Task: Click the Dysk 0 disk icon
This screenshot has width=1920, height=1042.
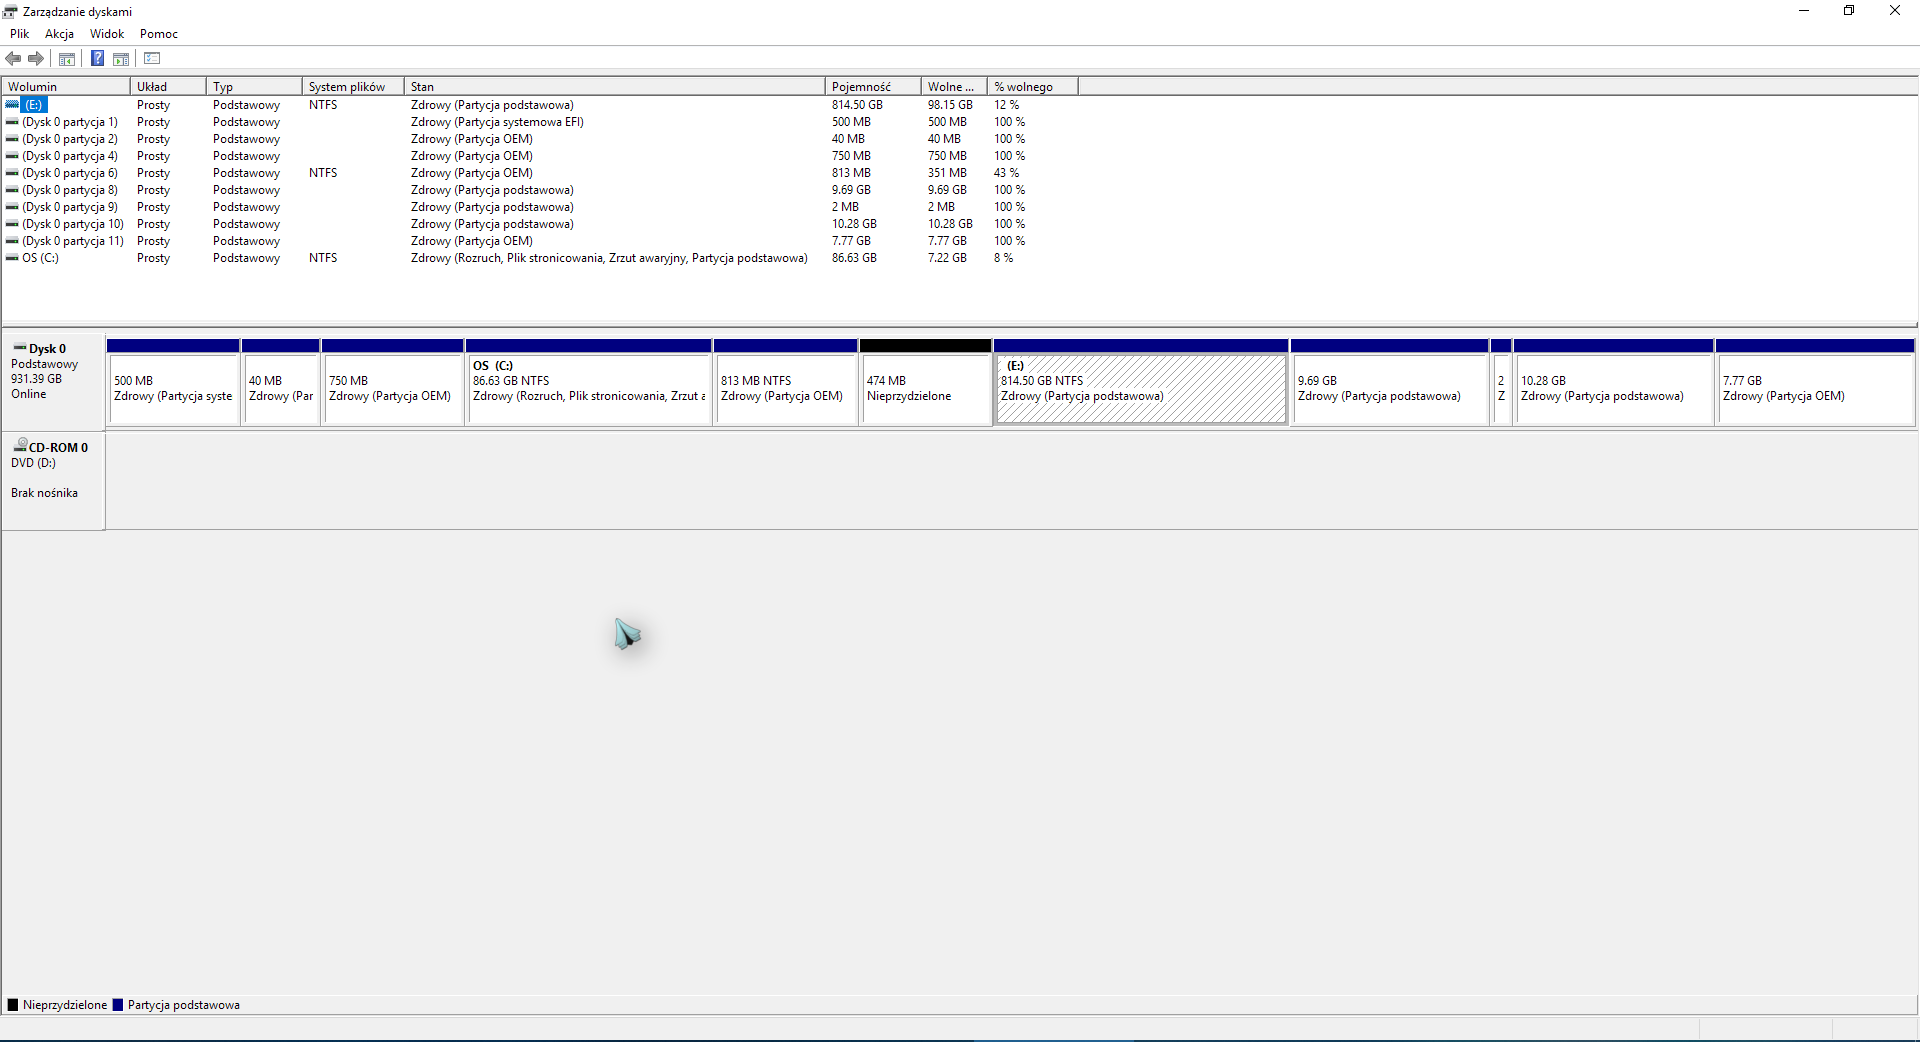Action: [19, 348]
